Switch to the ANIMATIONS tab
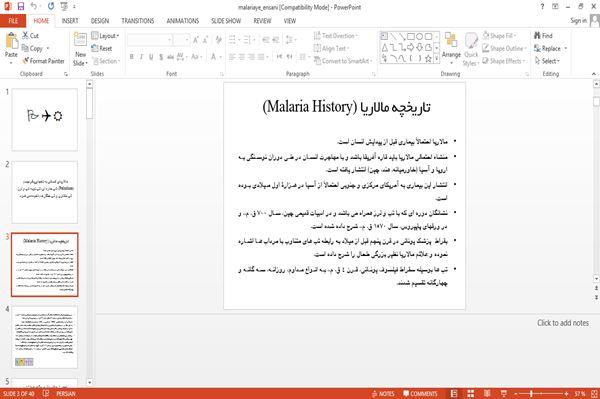Screen dimensions: 600x399 [x=183, y=21]
